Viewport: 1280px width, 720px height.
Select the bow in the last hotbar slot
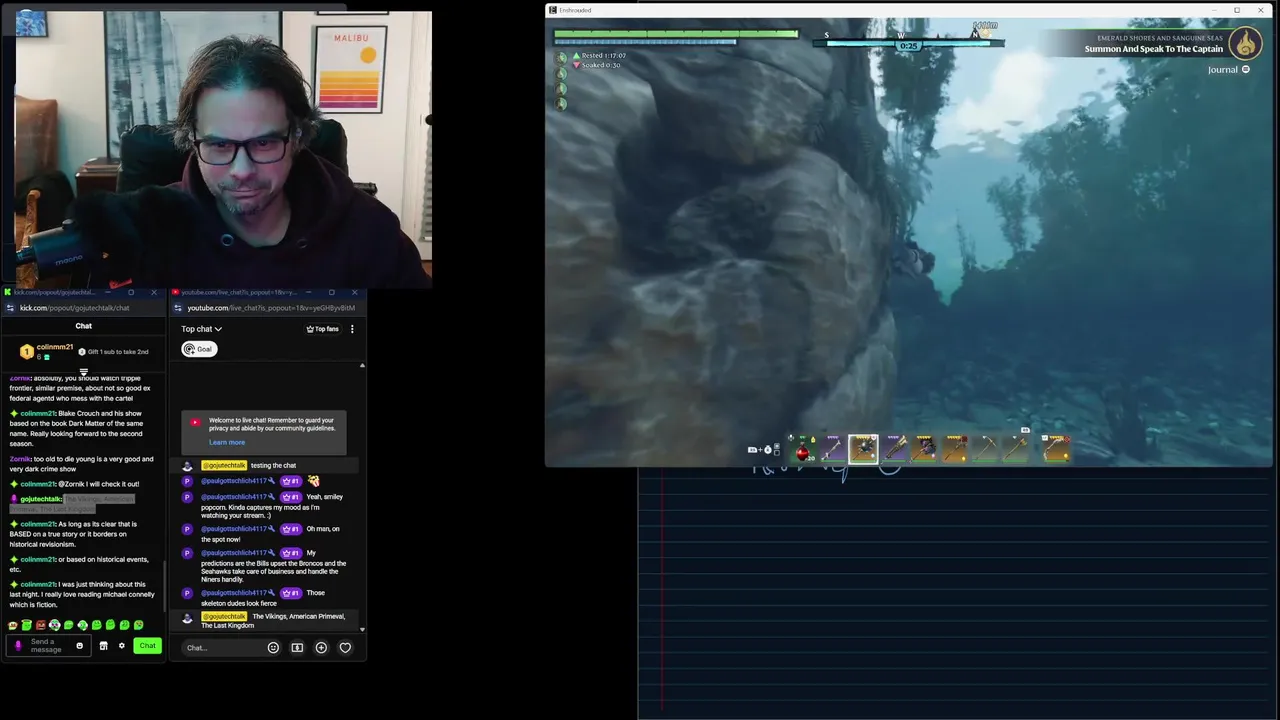(x=1056, y=451)
